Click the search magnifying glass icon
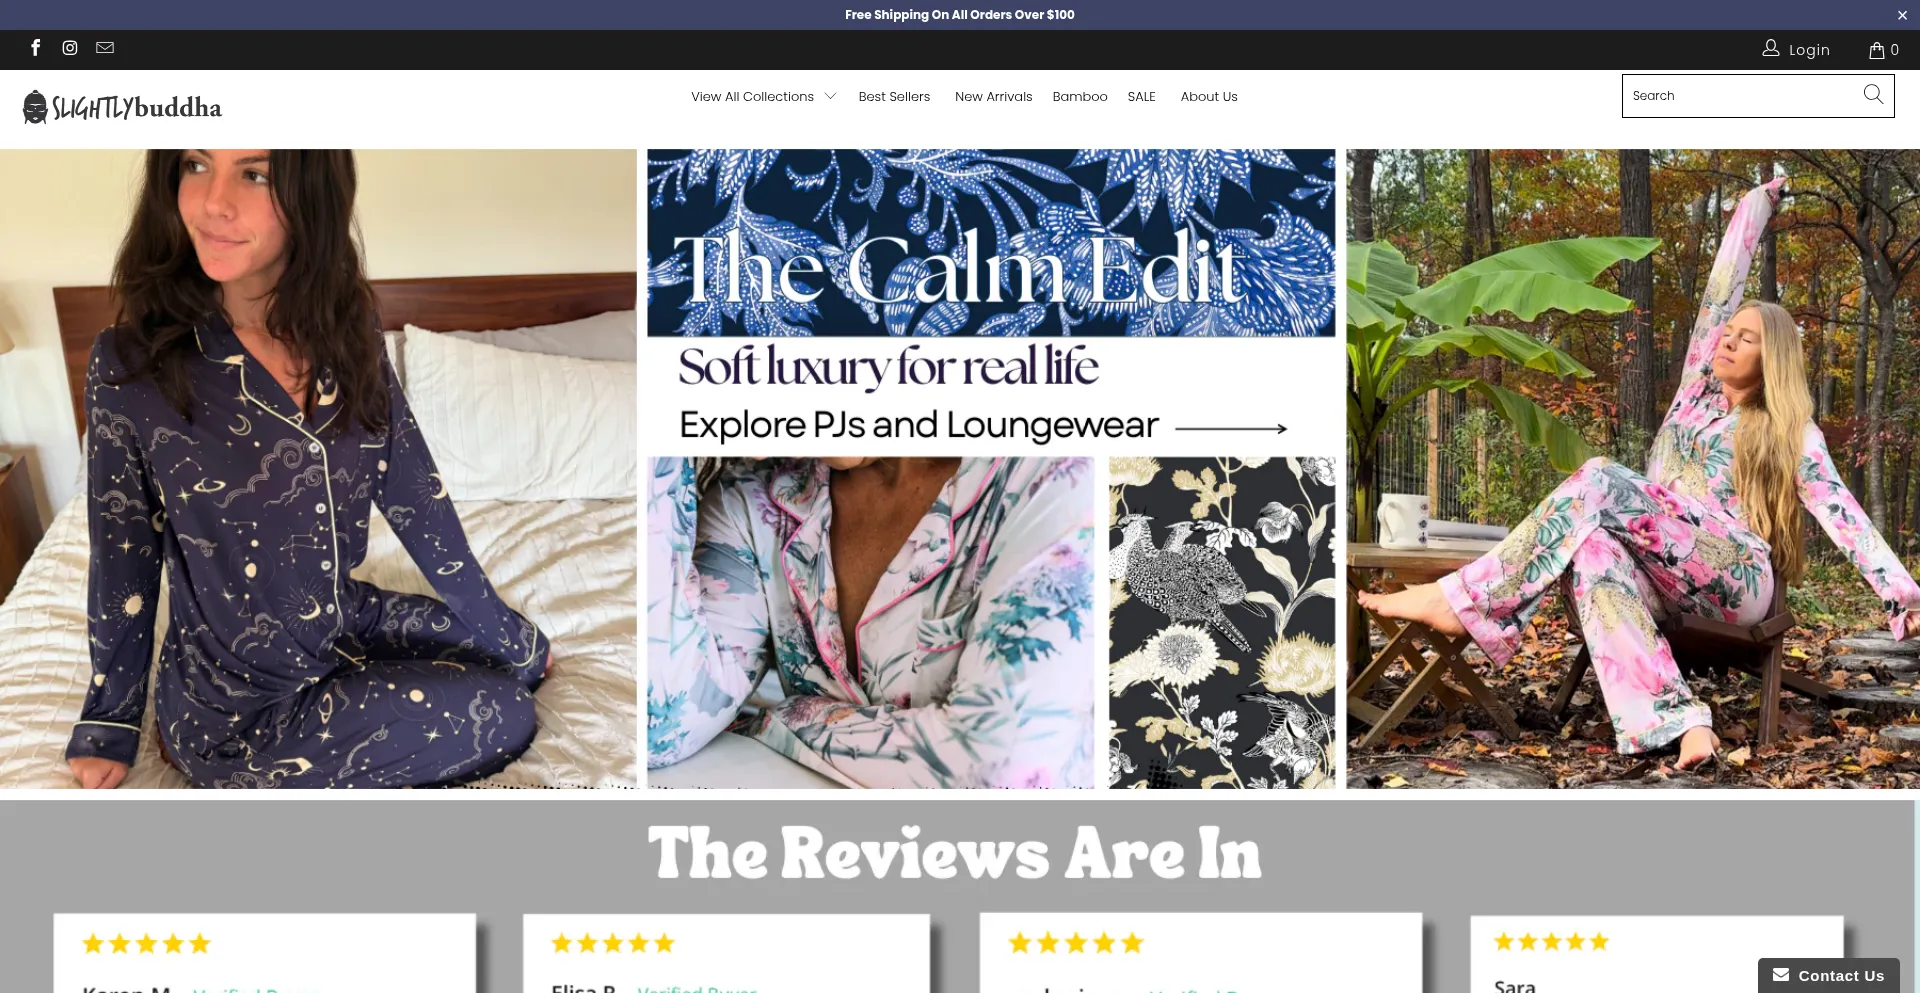Image resolution: width=1920 pixels, height=993 pixels. [x=1873, y=95]
